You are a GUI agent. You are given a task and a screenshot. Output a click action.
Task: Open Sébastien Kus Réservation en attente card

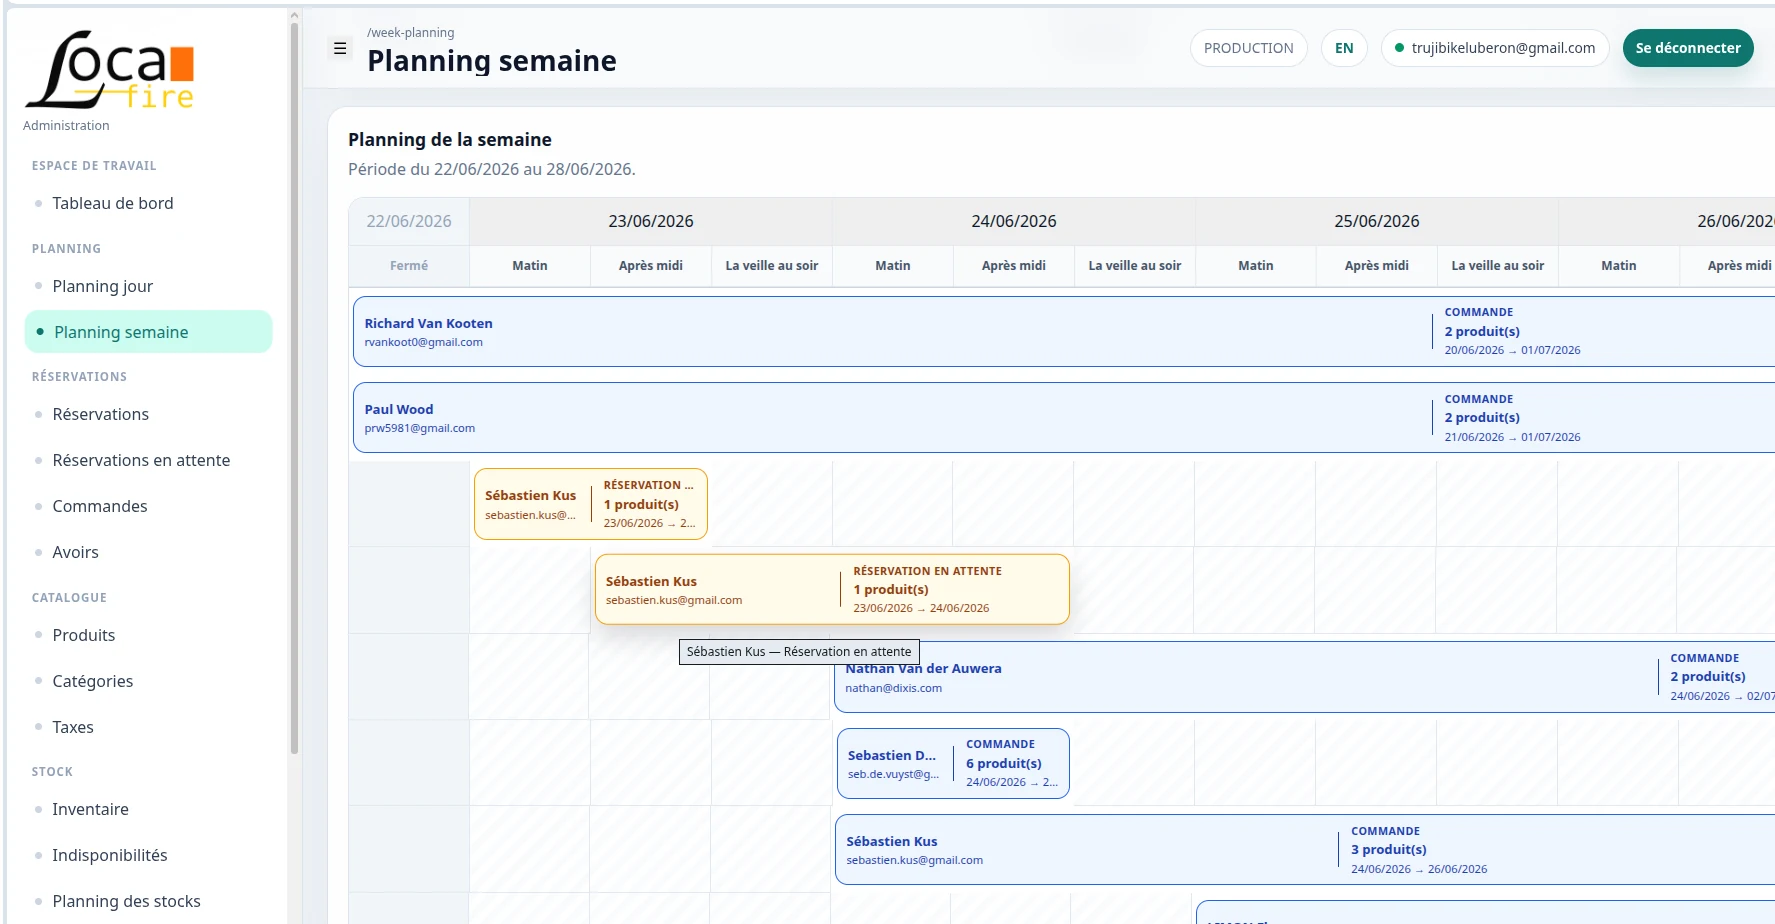pos(832,590)
